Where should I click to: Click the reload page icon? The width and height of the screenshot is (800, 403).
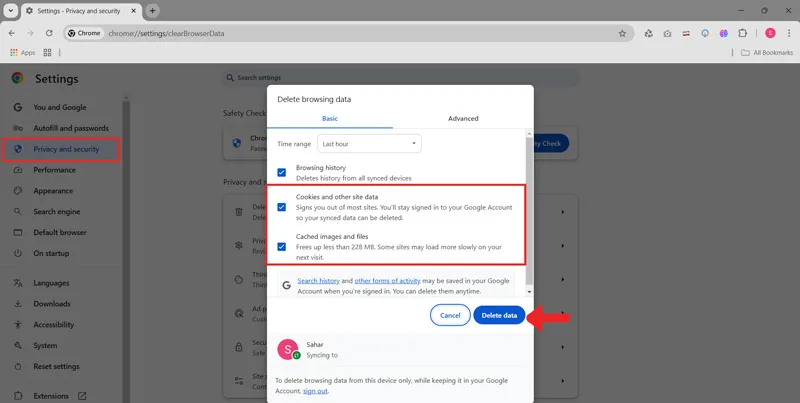point(49,33)
